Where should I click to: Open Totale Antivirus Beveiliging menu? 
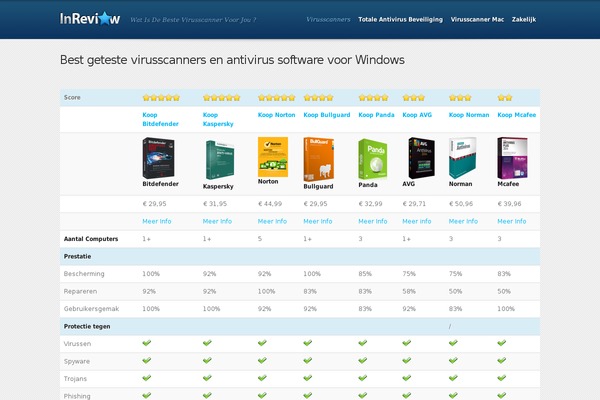pos(400,20)
